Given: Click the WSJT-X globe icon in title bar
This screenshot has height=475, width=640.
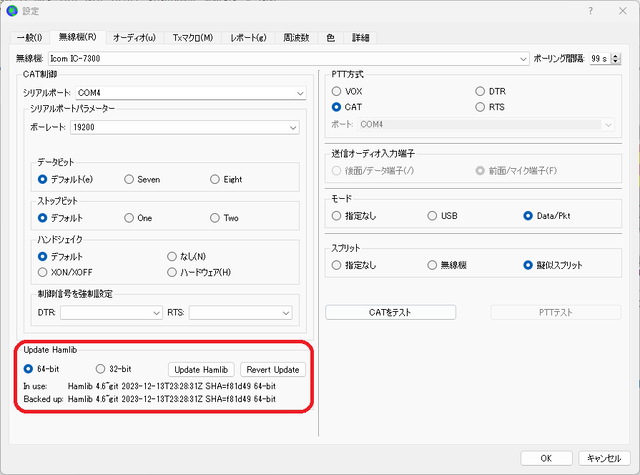Looking at the screenshot, I should pyautogui.click(x=12, y=11).
